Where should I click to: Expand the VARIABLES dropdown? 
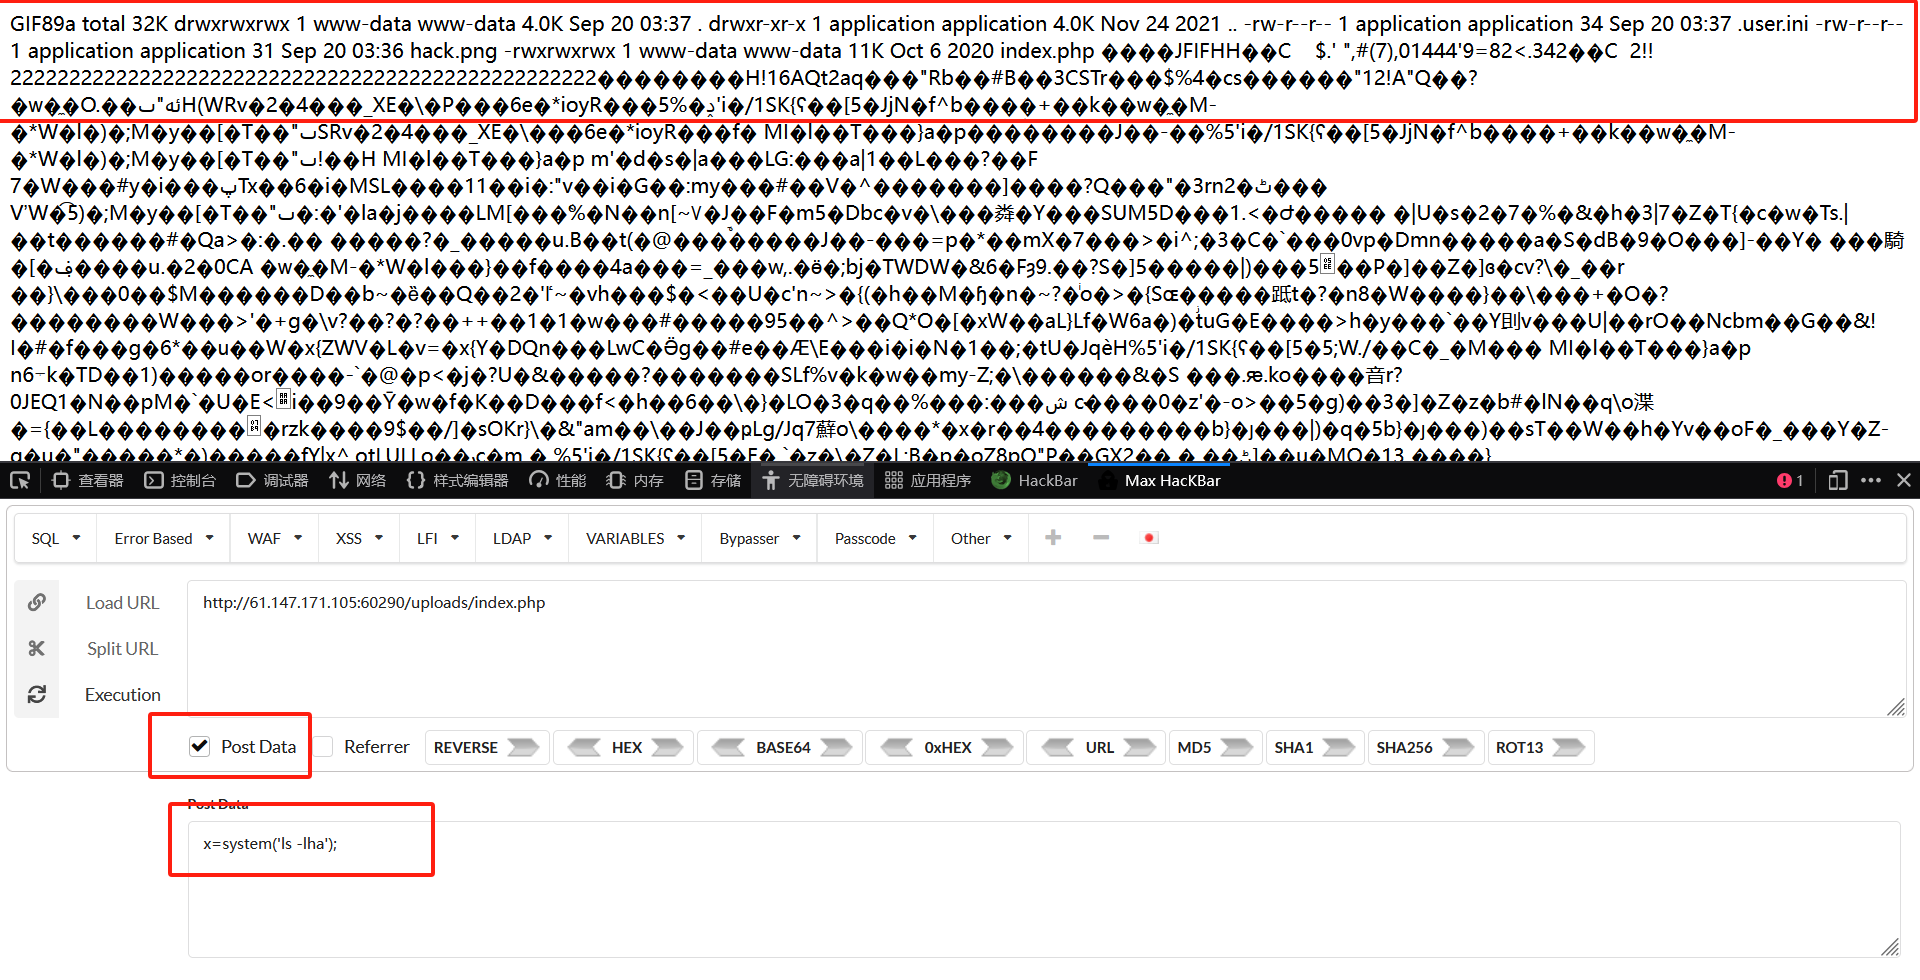pos(636,539)
